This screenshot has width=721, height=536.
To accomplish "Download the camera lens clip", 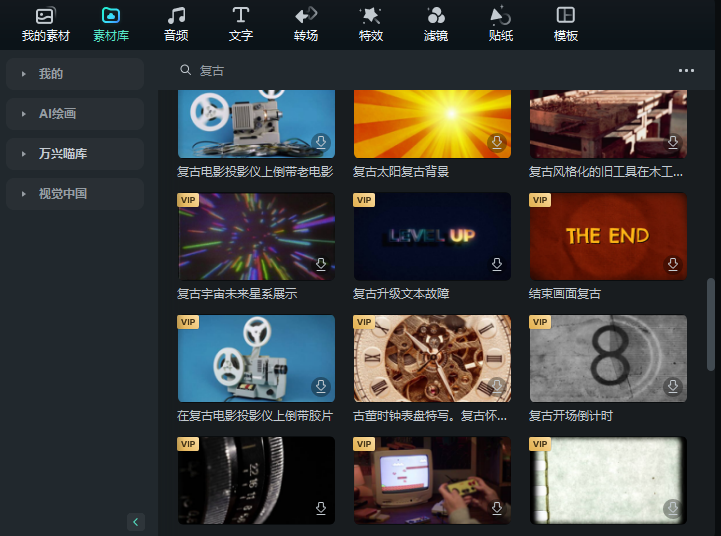I will tap(321, 508).
